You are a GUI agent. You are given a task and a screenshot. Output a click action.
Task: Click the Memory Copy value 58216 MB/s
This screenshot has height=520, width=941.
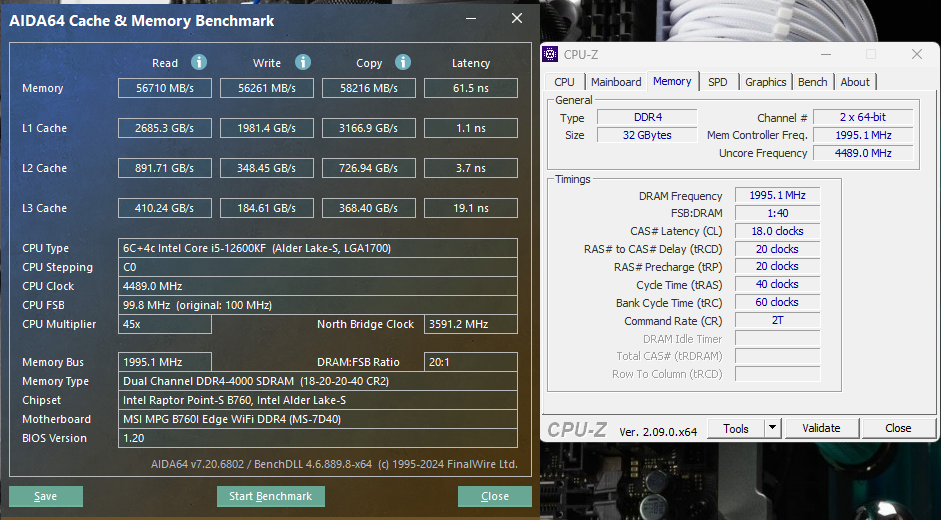pyautogui.click(x=368, y=88)
